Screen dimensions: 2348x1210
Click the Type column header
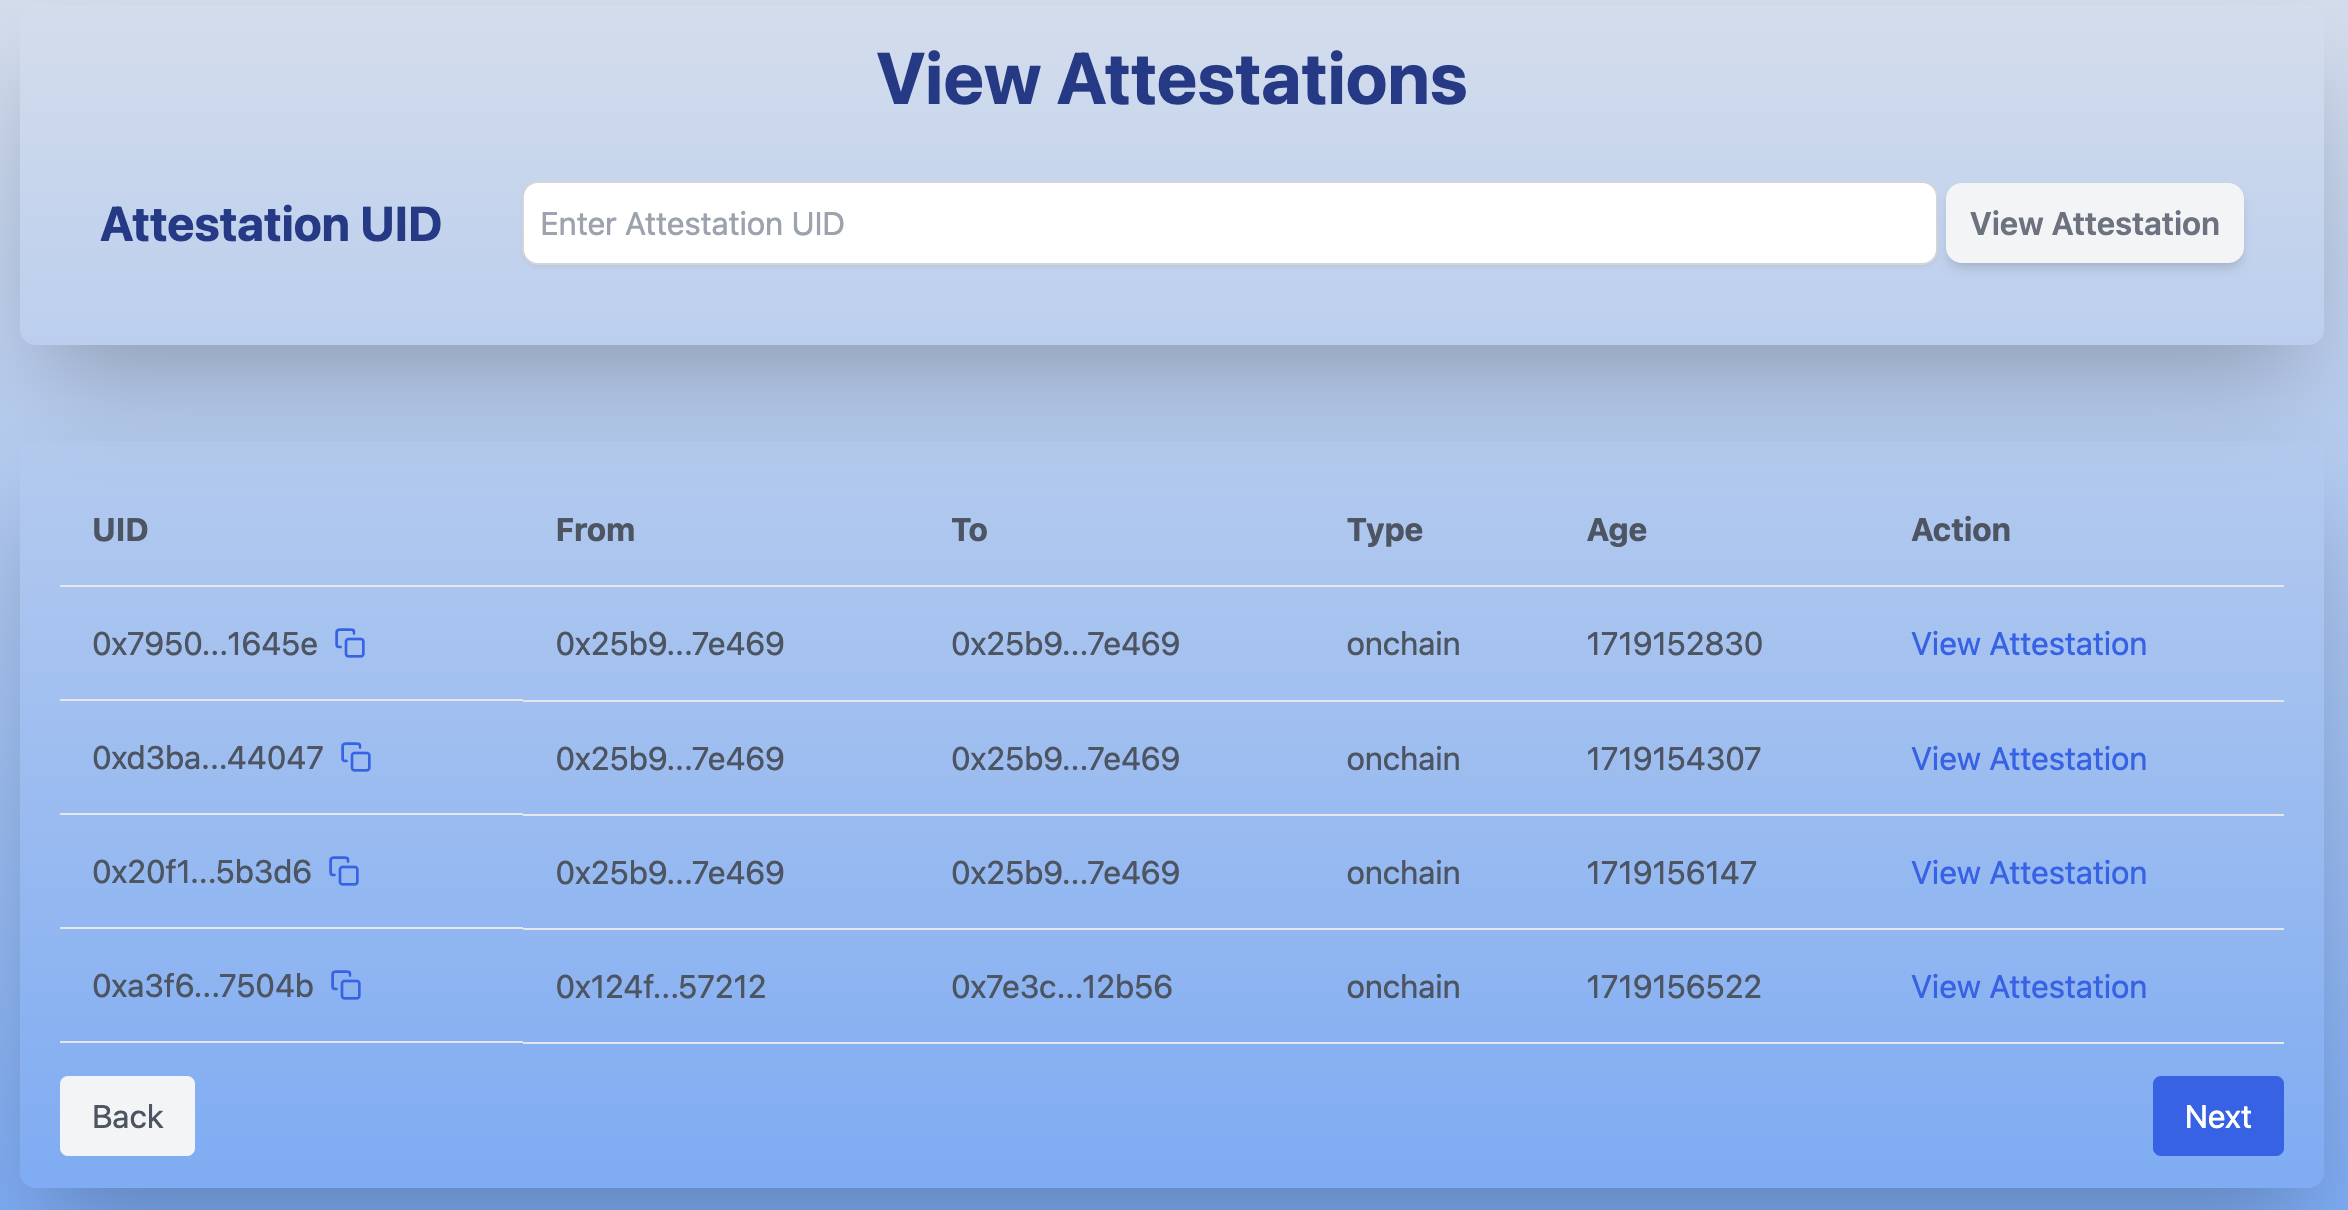pos(1384,530)
